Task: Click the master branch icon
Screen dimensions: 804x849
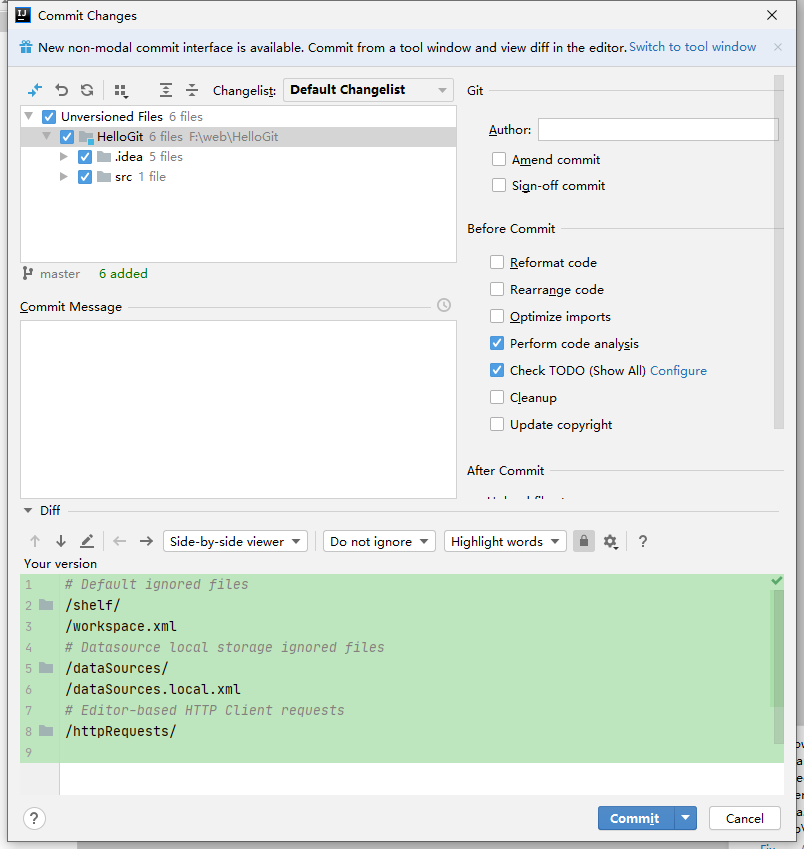Action: click(x=28, y=273)
